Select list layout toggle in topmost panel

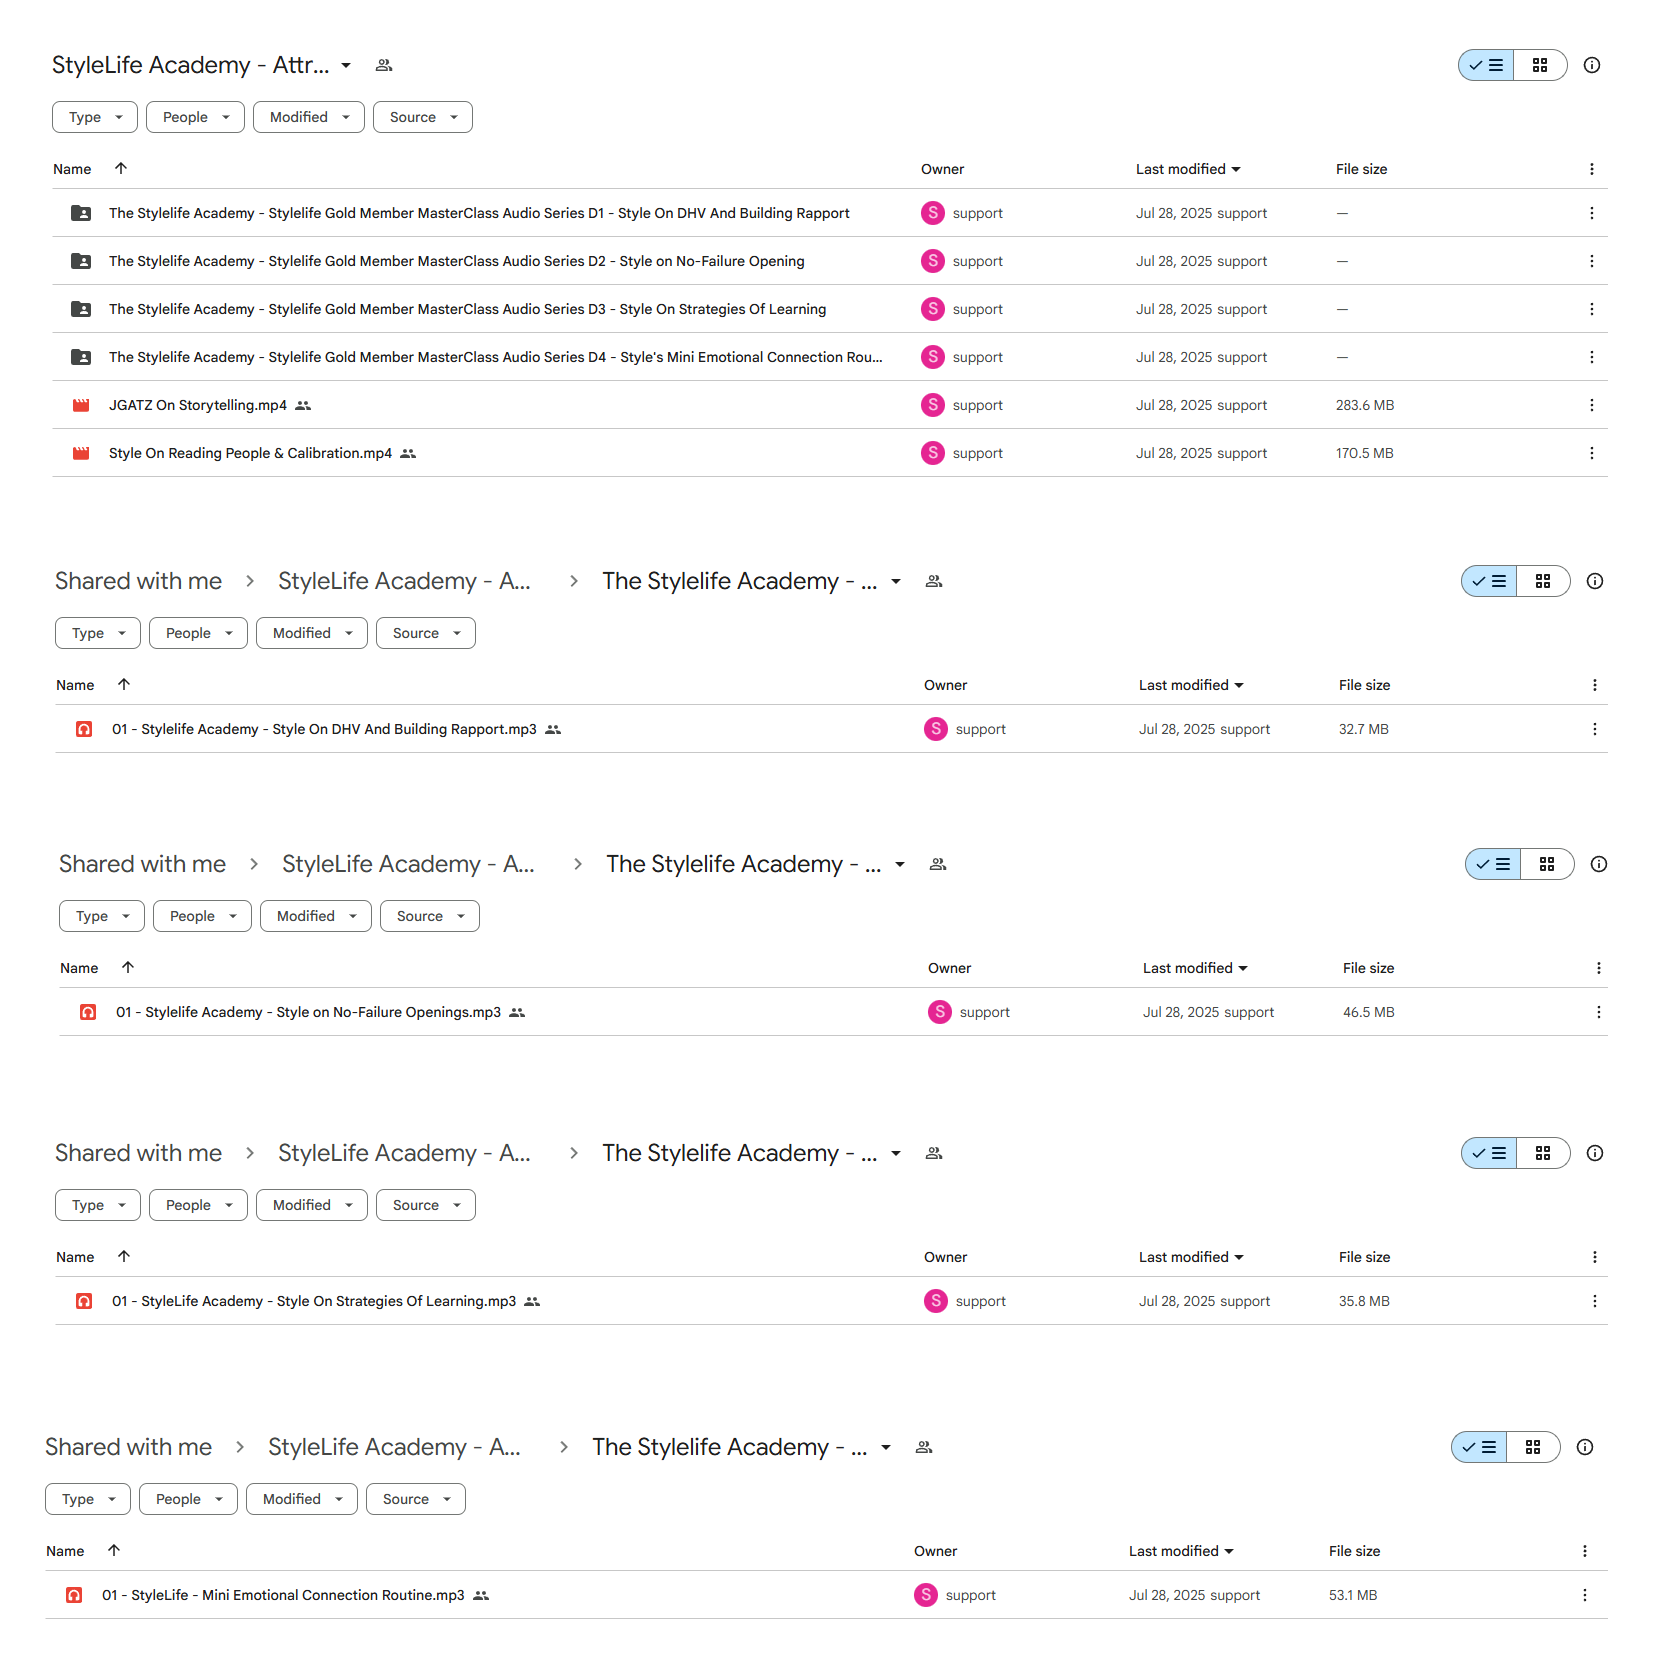point(1486,65)
